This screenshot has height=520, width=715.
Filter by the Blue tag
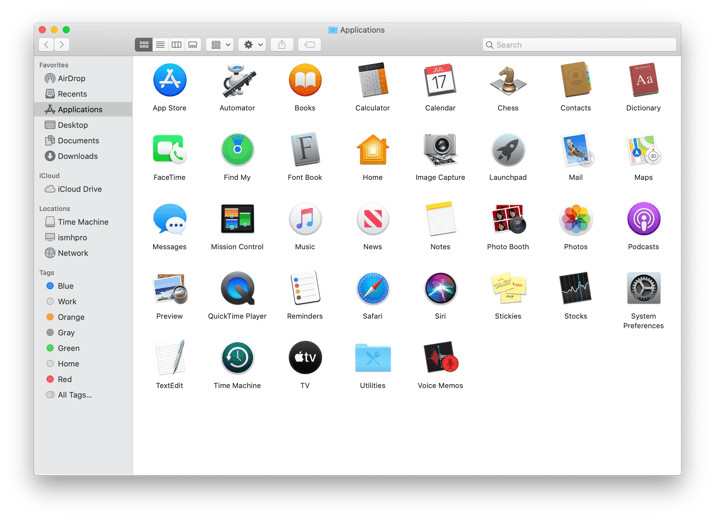[x=83, y=286]
